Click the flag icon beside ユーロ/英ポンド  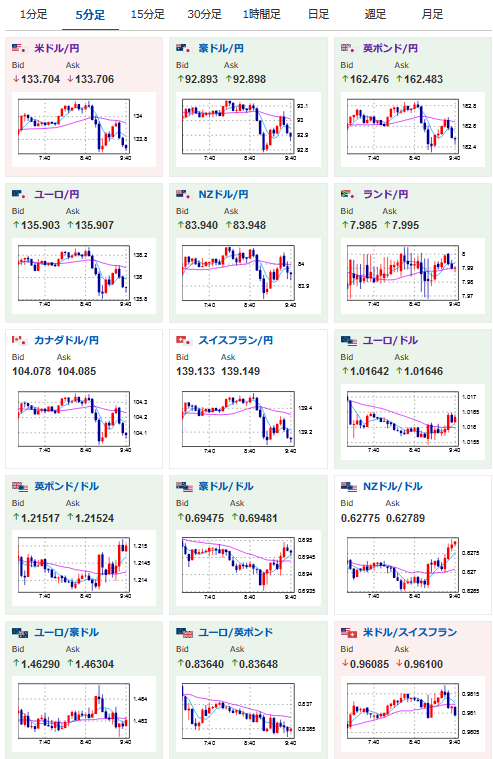pyautogui.click(x=185, y=633)
